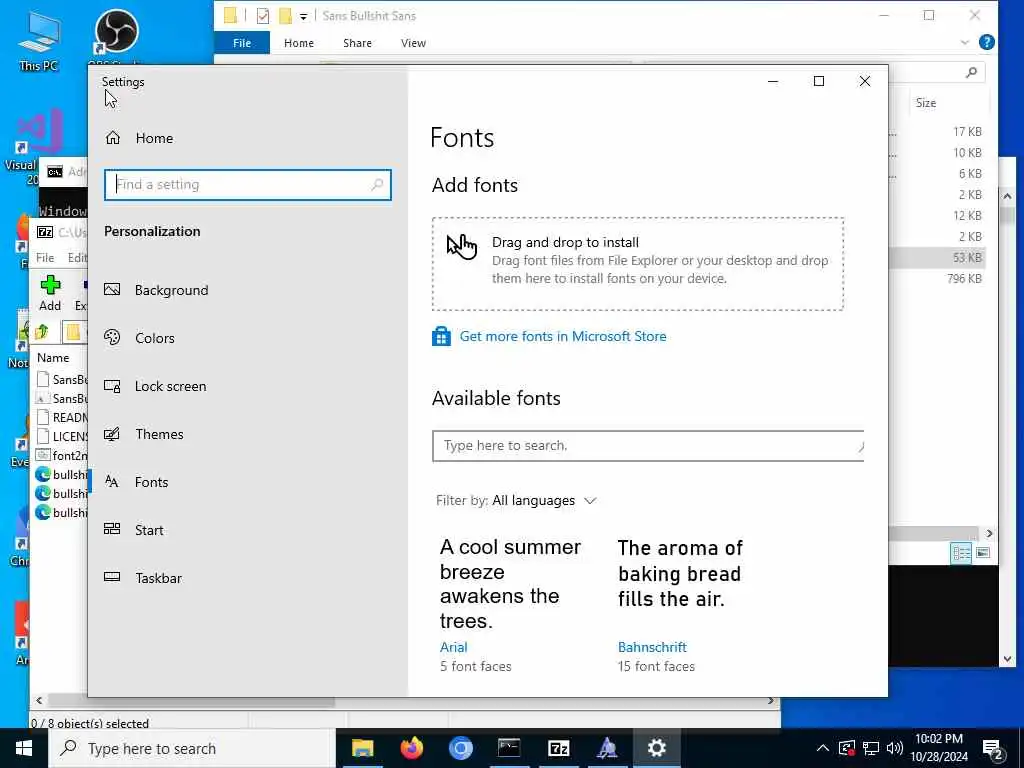Open Background personalization settings

click(x=157, y=290)
